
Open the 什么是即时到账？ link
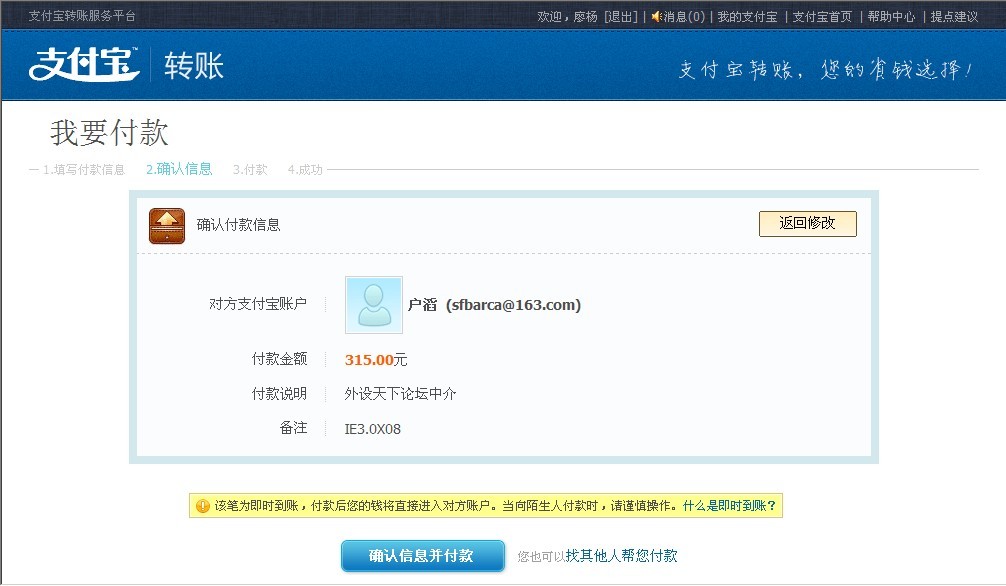[x=729, y=506]
